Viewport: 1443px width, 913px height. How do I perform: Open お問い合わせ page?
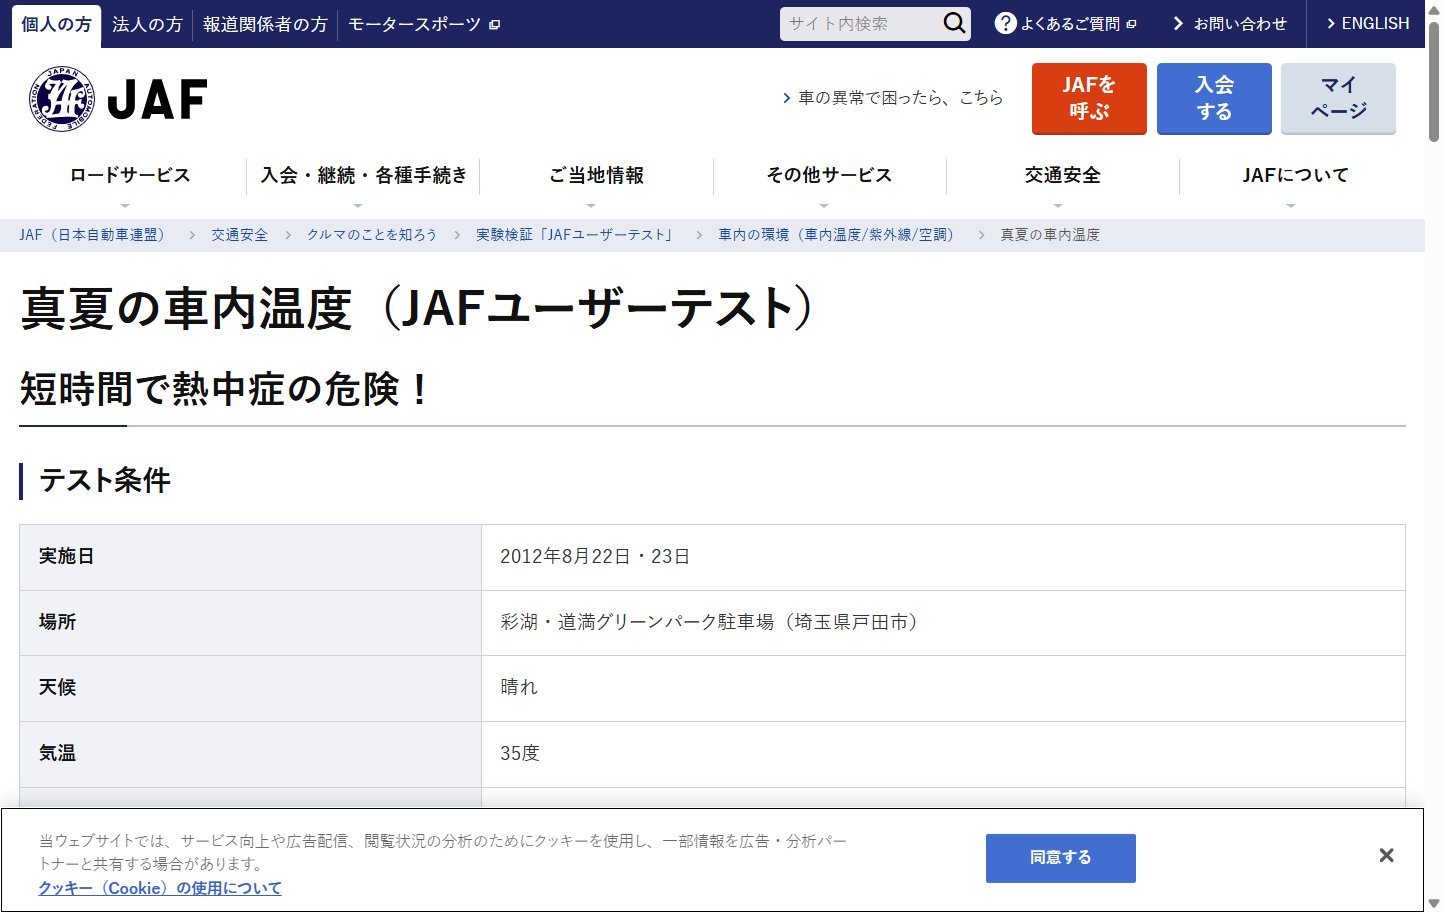[x=1230, y=24]
